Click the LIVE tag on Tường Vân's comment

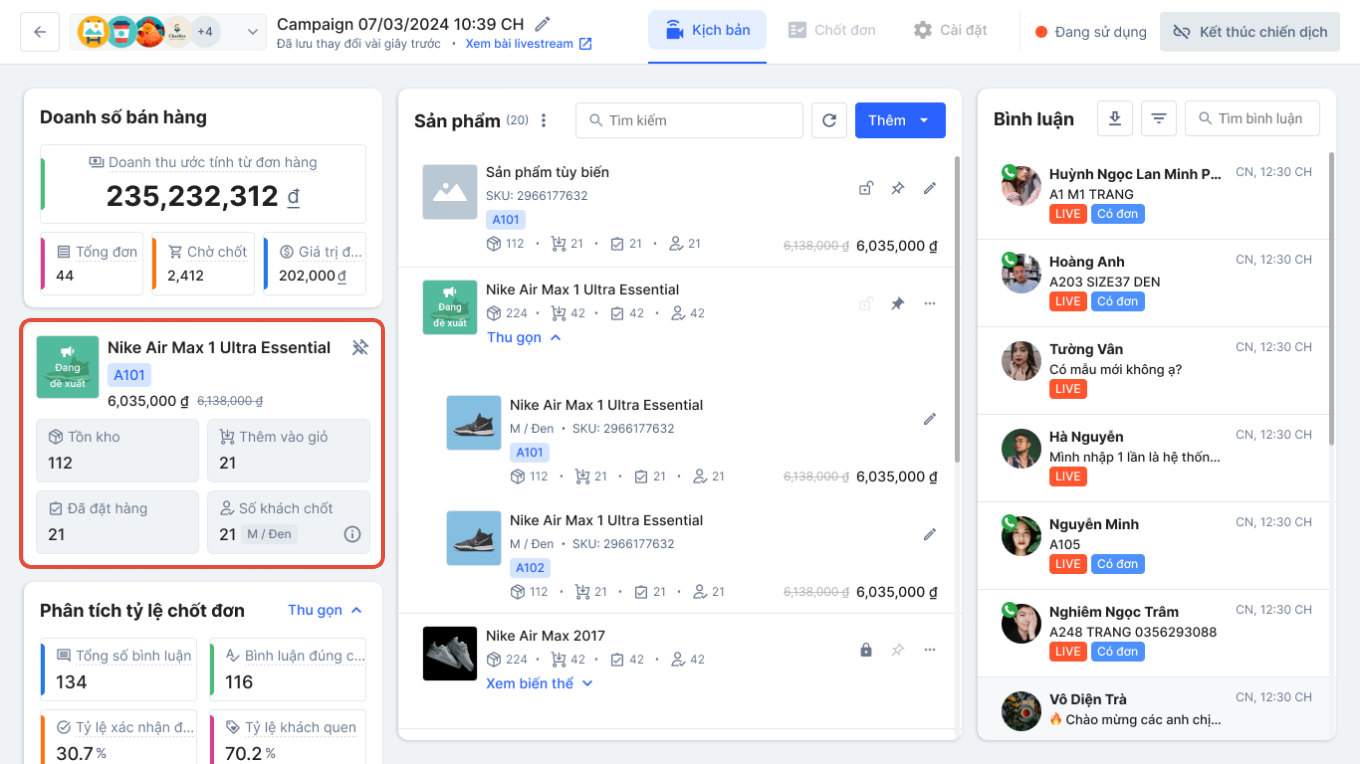[x=1068, y=389]
